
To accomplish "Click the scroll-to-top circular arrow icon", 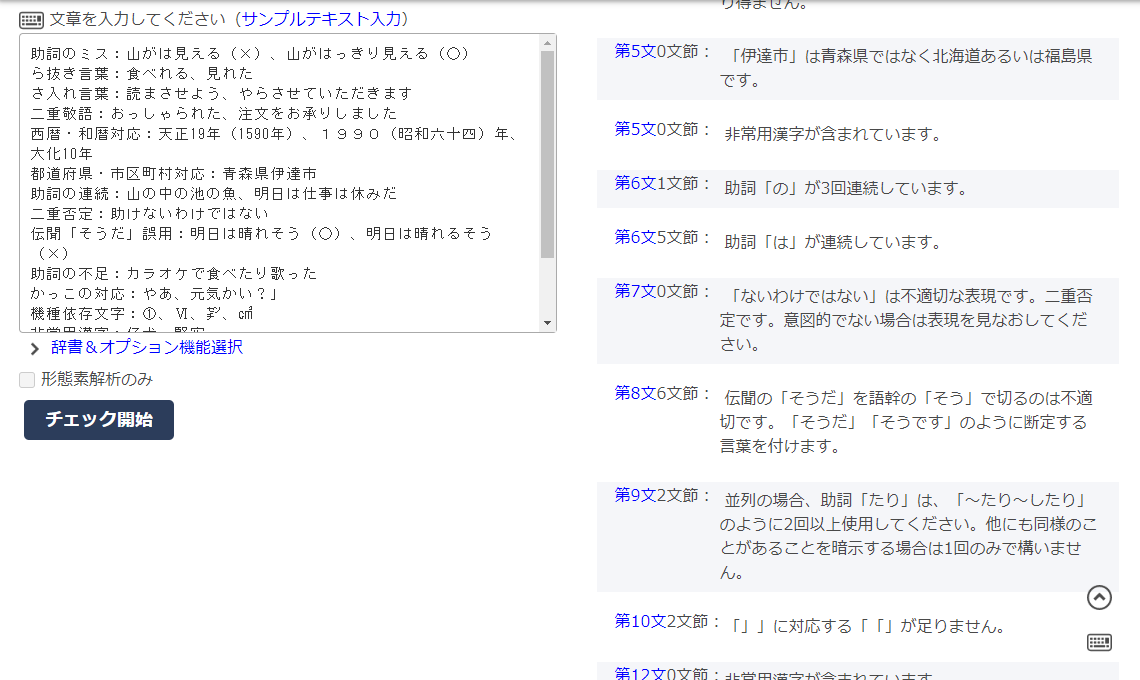I will 1100,598.
